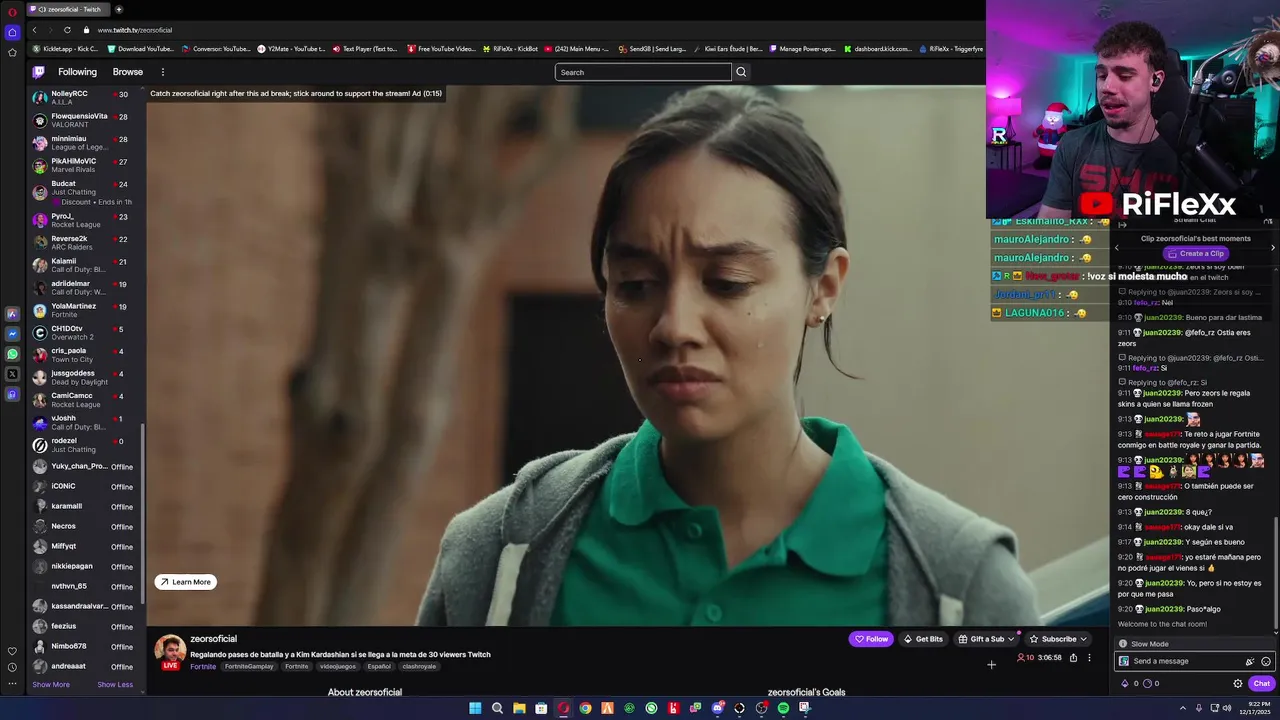The width and height of the screenshot is (1280, 720).
Task: Open the FortniteGameplay tag
Action: [x=249, y=666]
